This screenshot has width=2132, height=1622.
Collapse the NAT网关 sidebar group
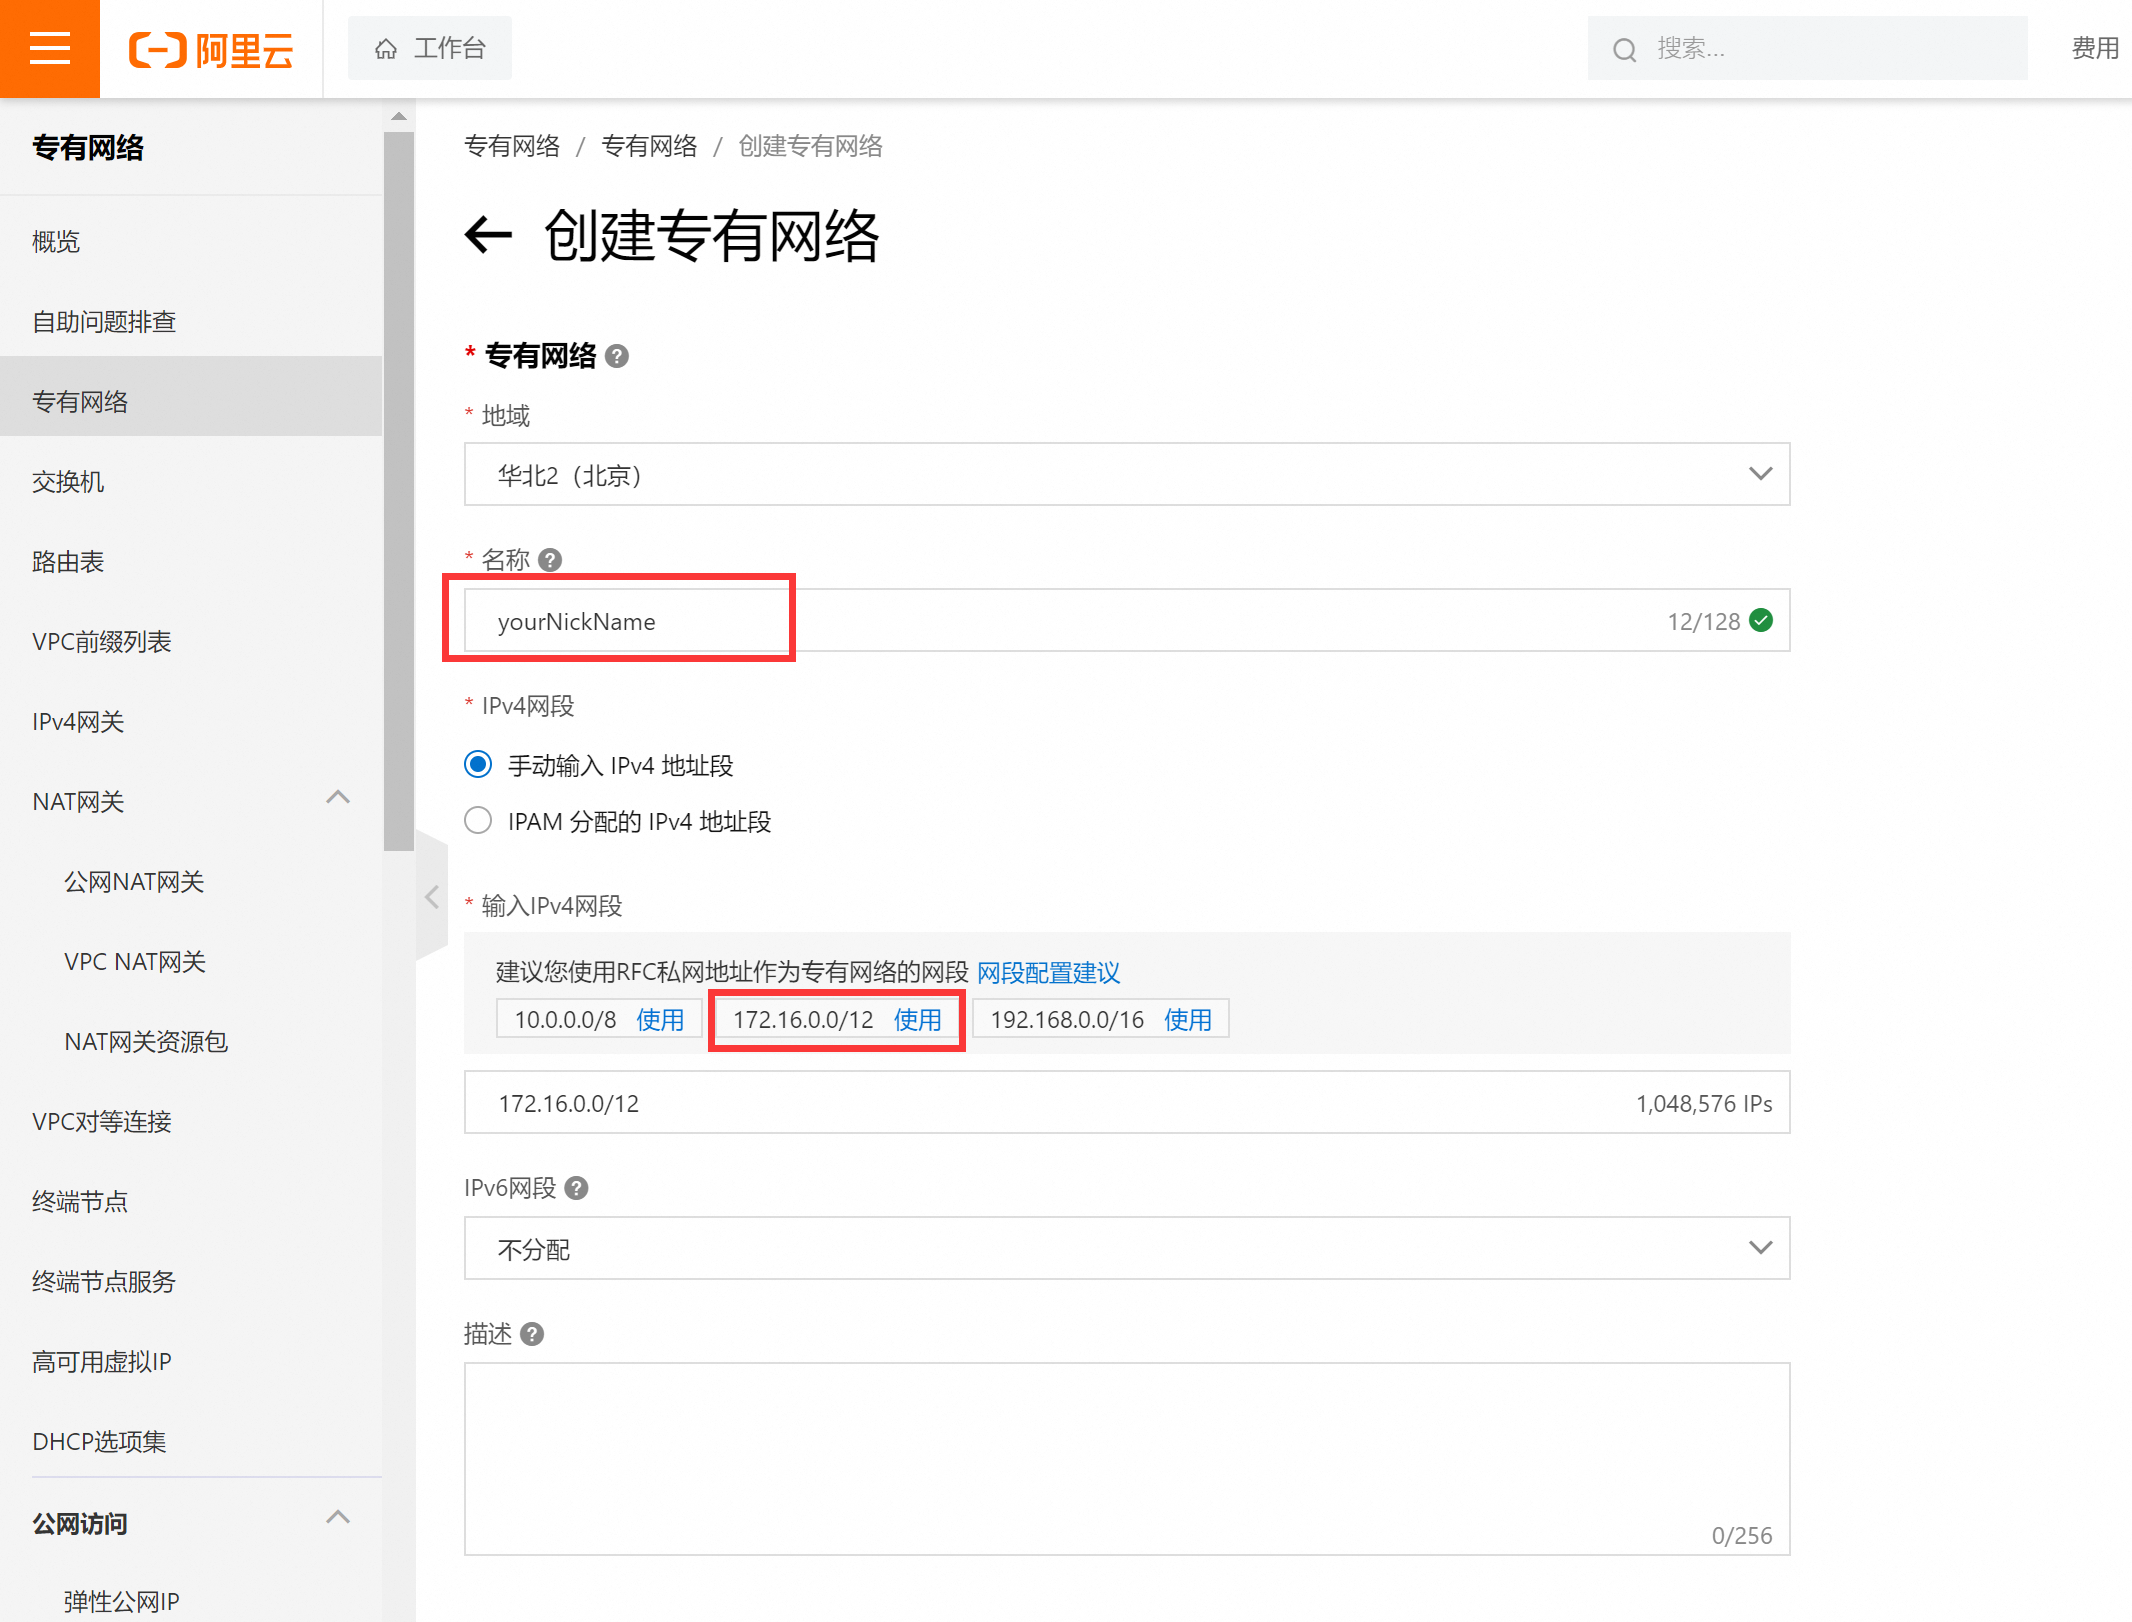pyautogui.click(x=338, y=798)
